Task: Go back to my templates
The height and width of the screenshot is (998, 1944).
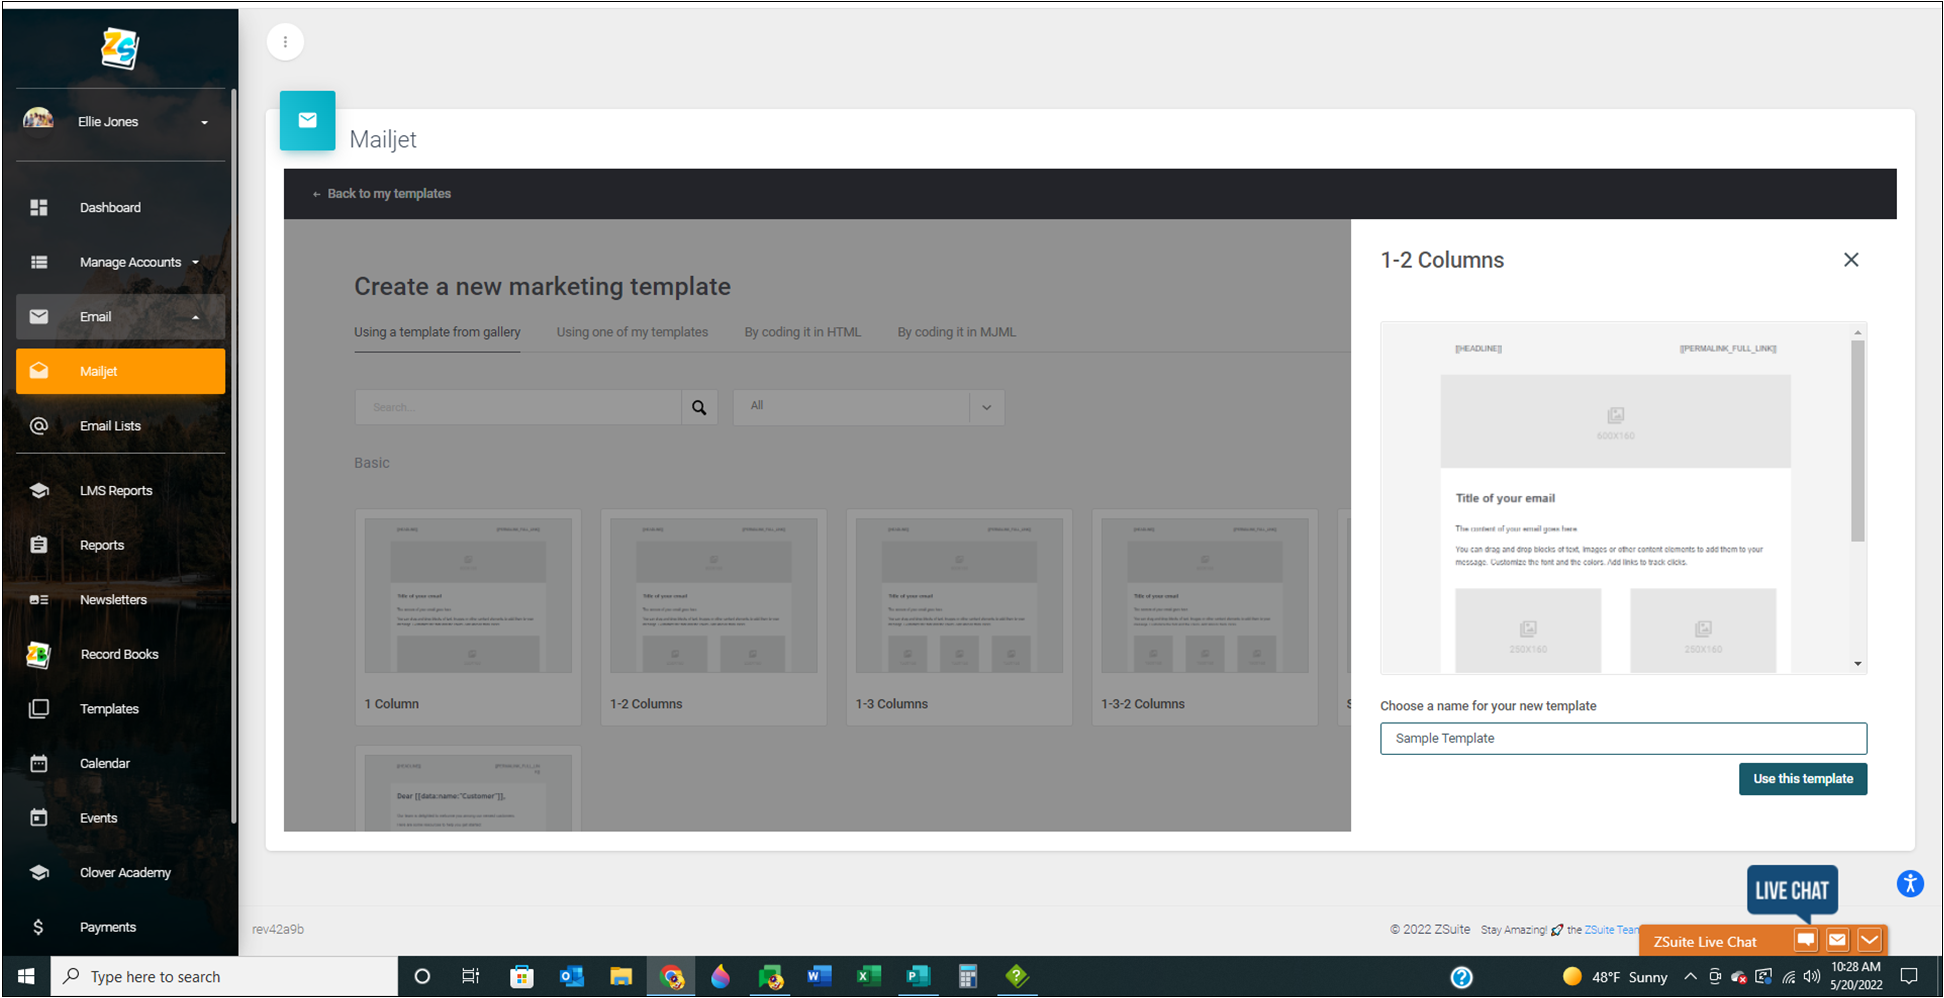Action: (x=381, y=194)
